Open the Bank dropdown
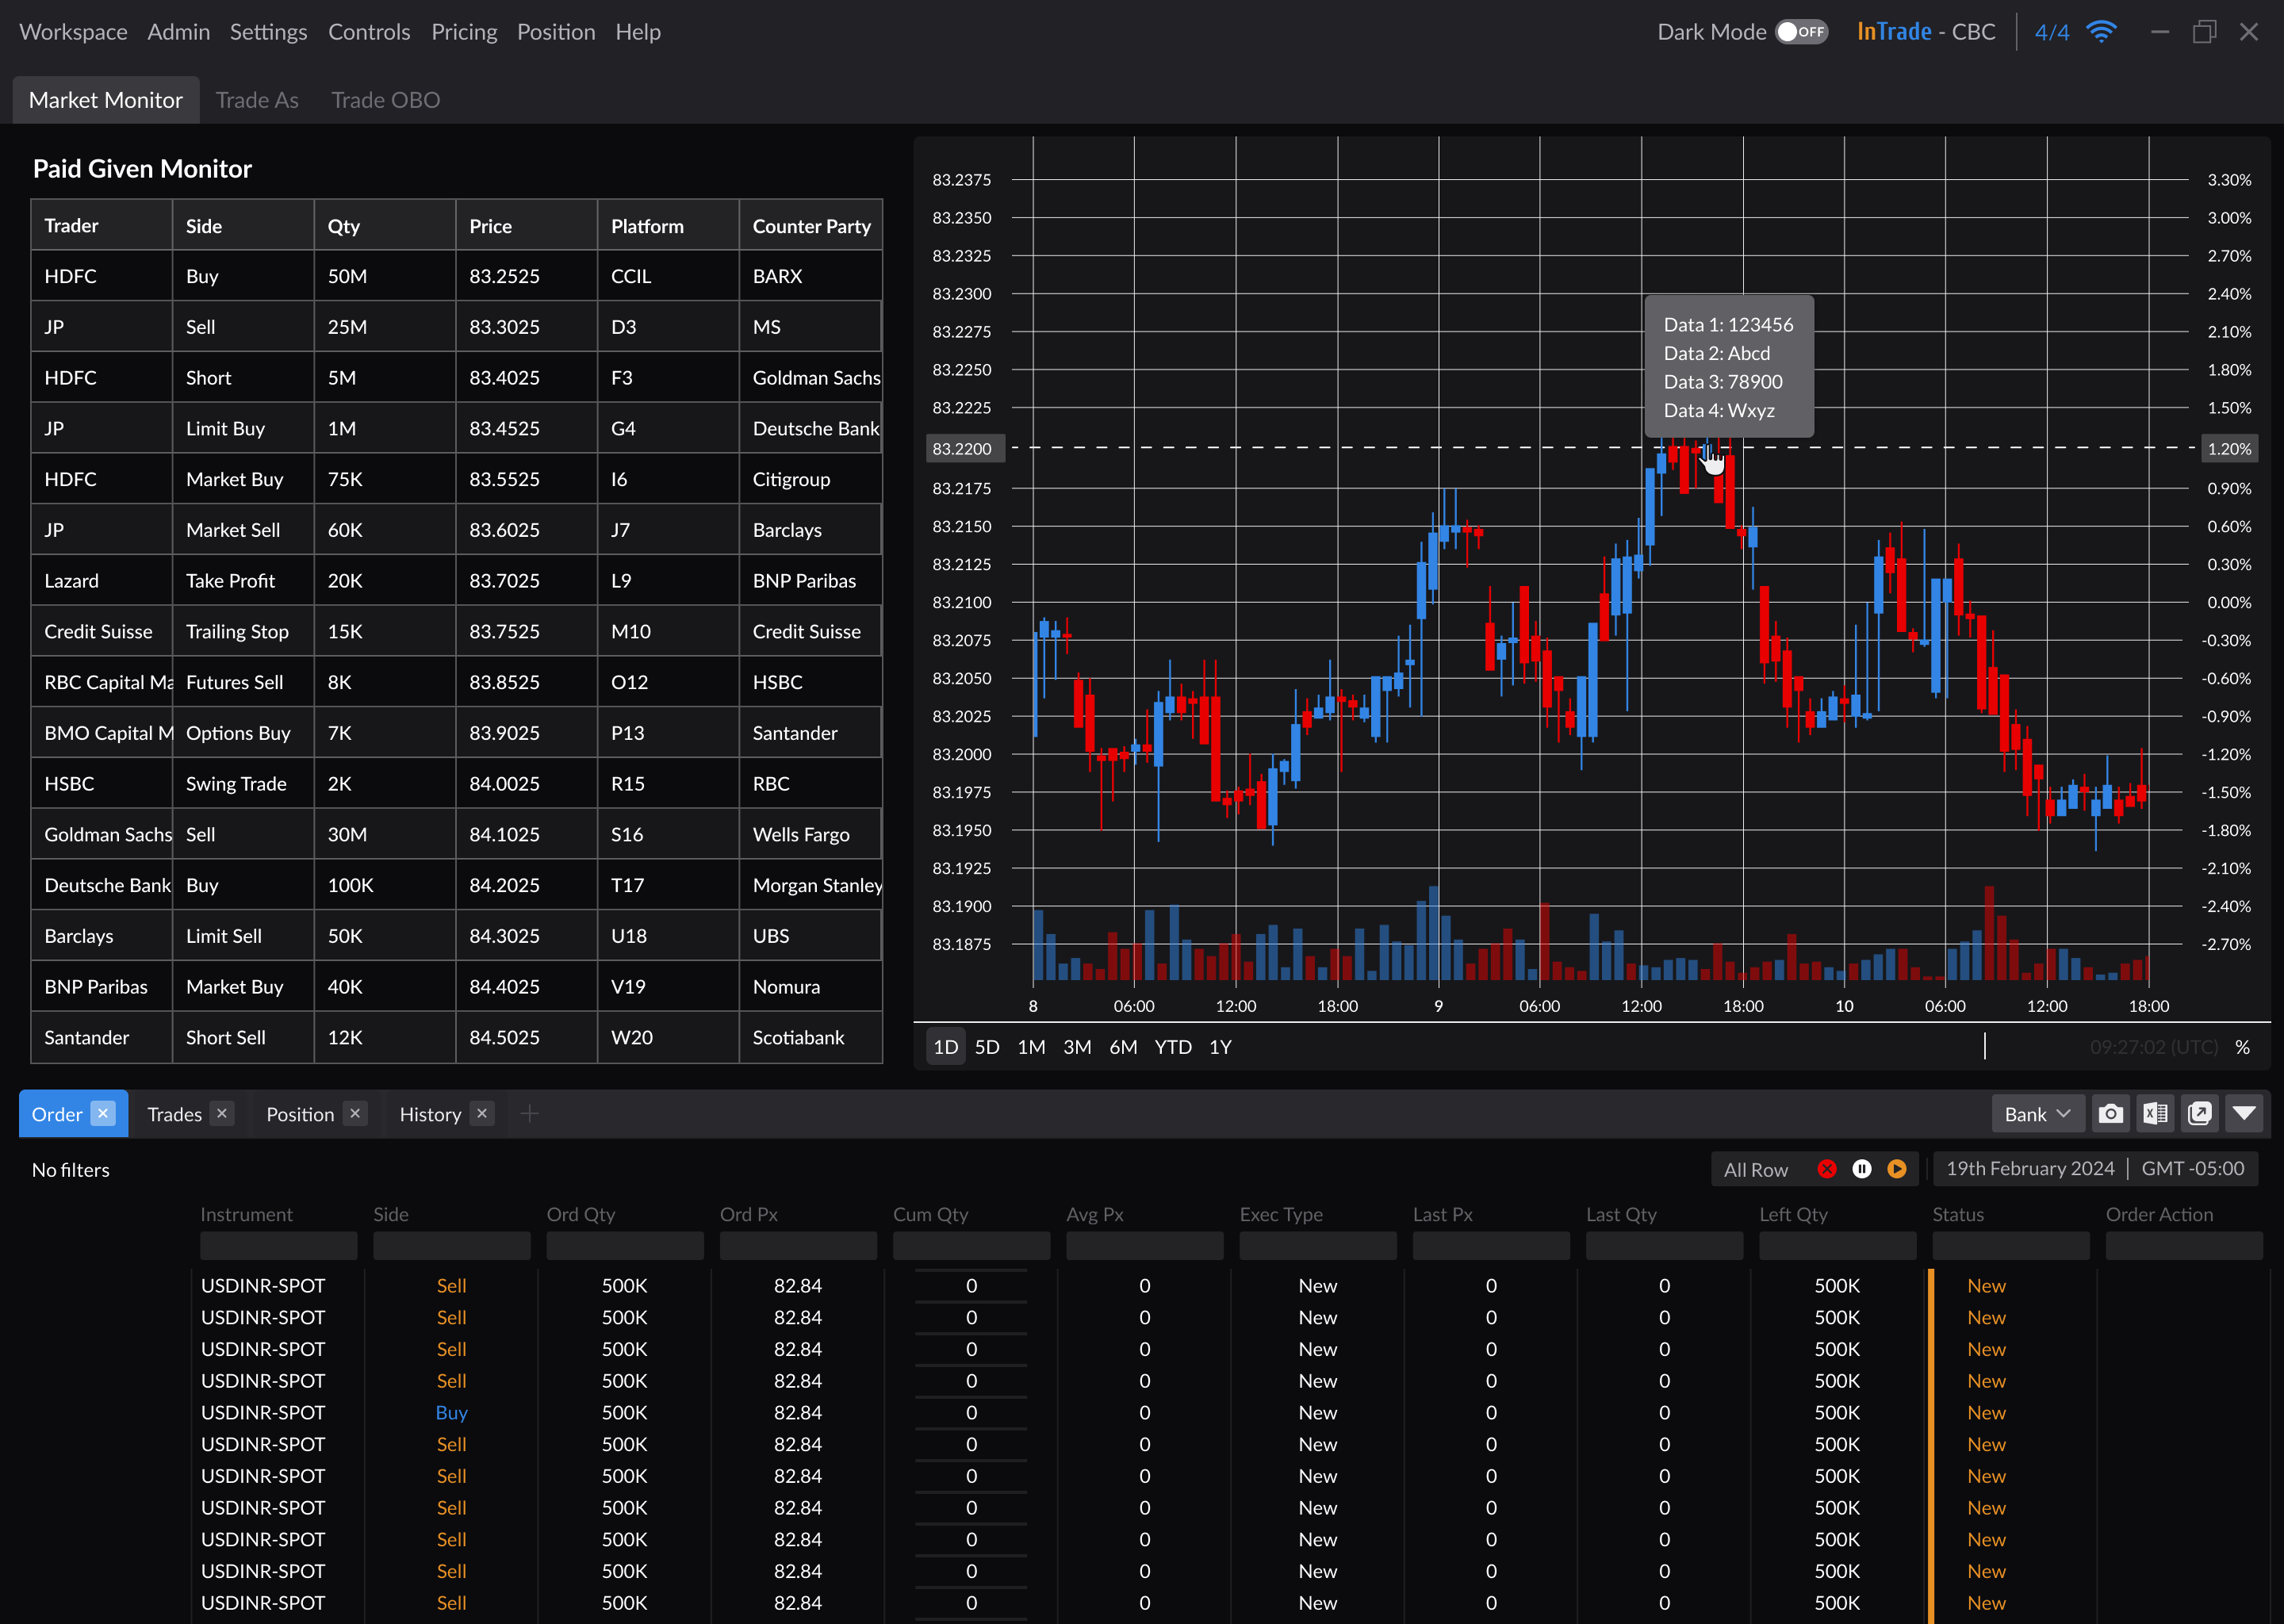 (x=2037, y=1114)
